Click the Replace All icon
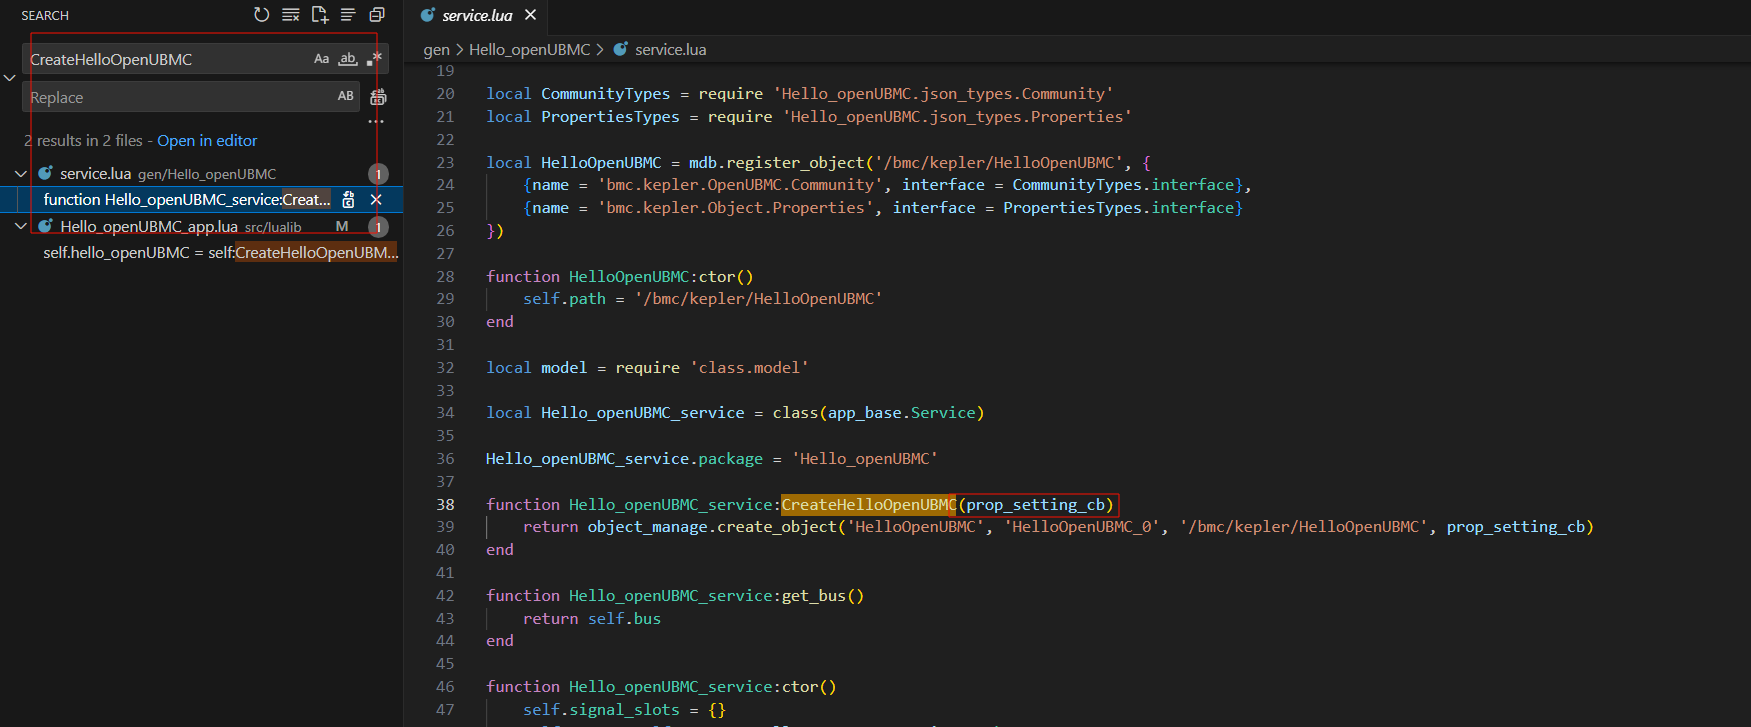The width and height of the screenshot is (1751, 727). [378, 97]
